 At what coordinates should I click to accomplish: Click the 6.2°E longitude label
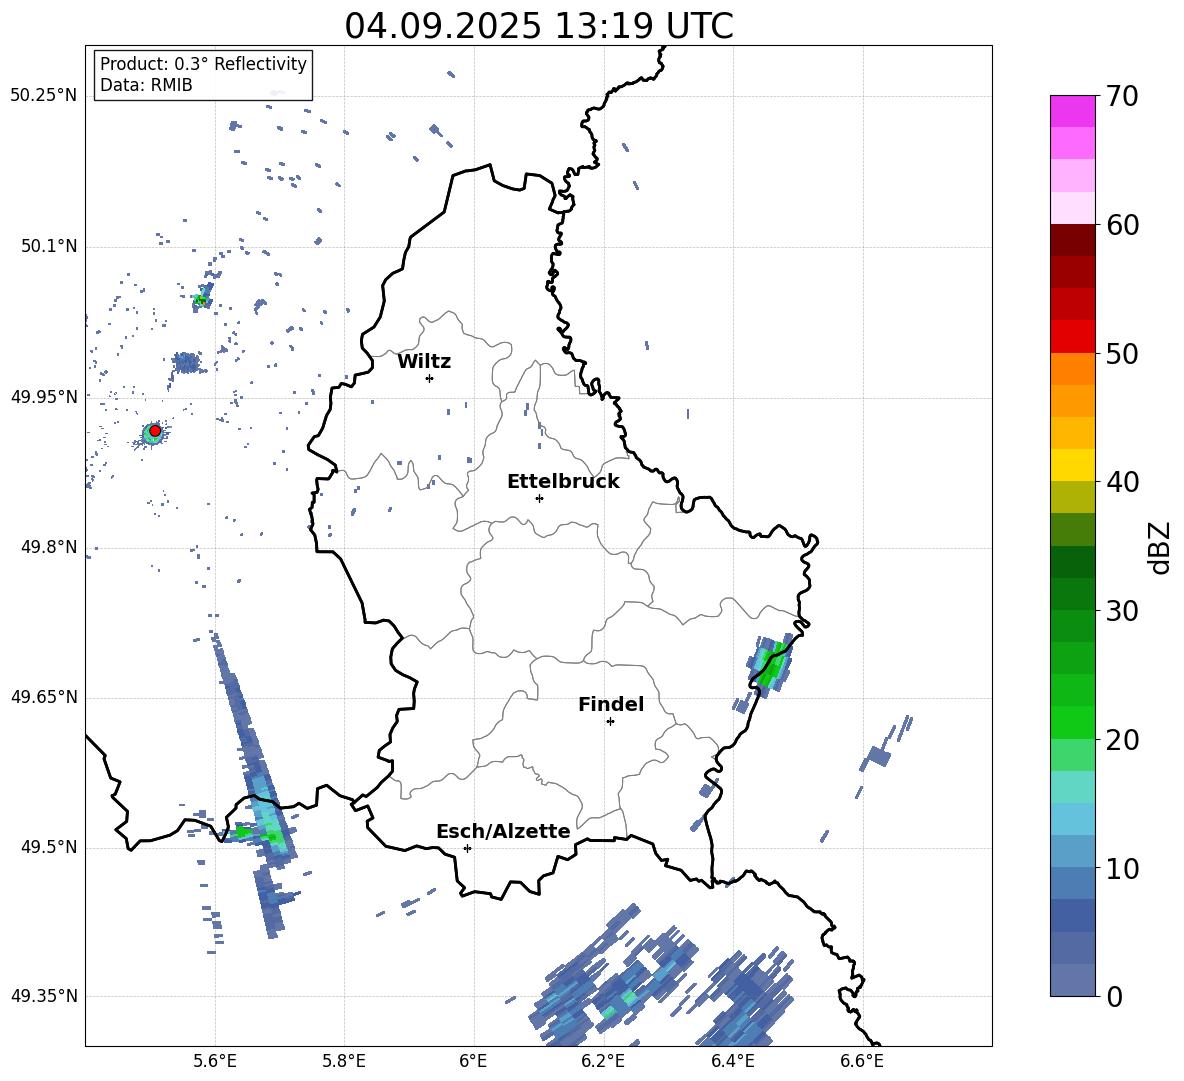pyautogui.click(x=603, y=1061)
